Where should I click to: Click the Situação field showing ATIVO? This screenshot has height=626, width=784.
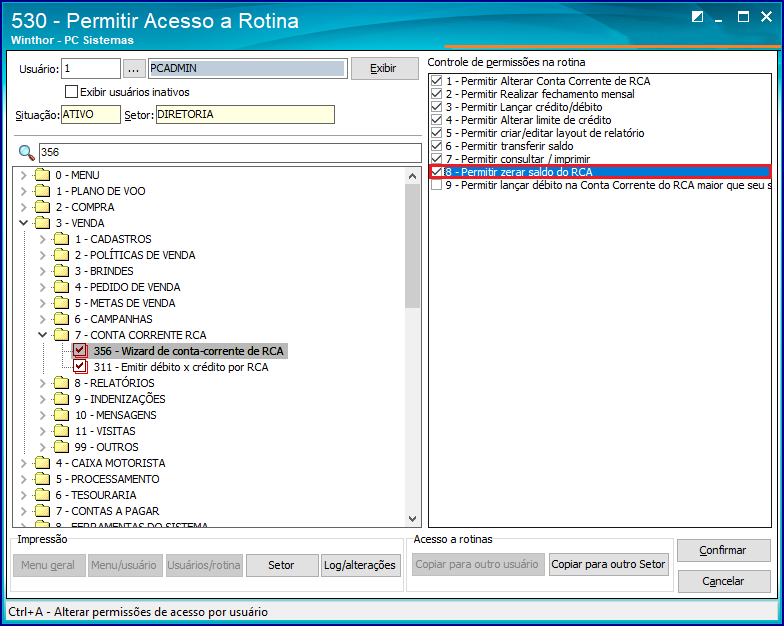(91, 114)
